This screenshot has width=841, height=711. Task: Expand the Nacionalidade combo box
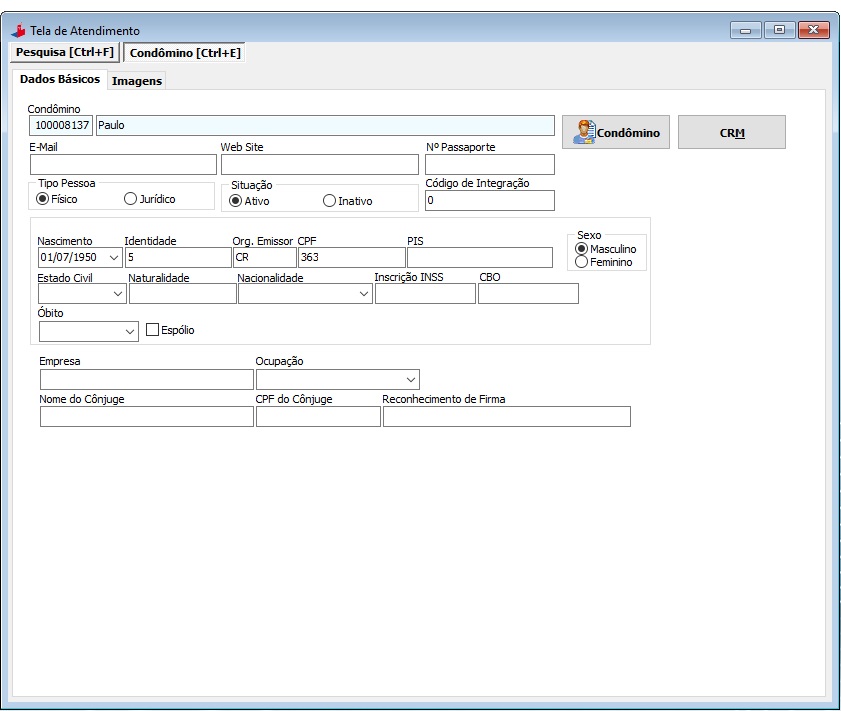363,294
